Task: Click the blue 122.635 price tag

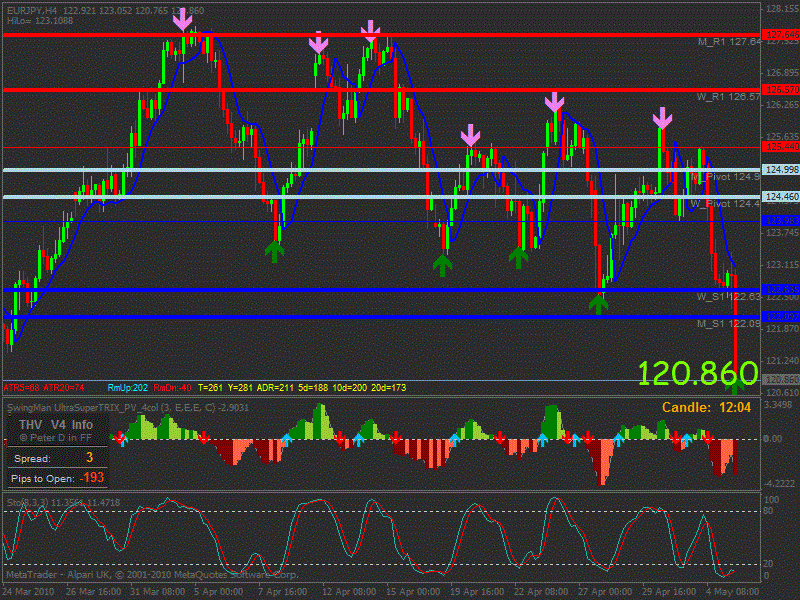Action: coord(781,289)
